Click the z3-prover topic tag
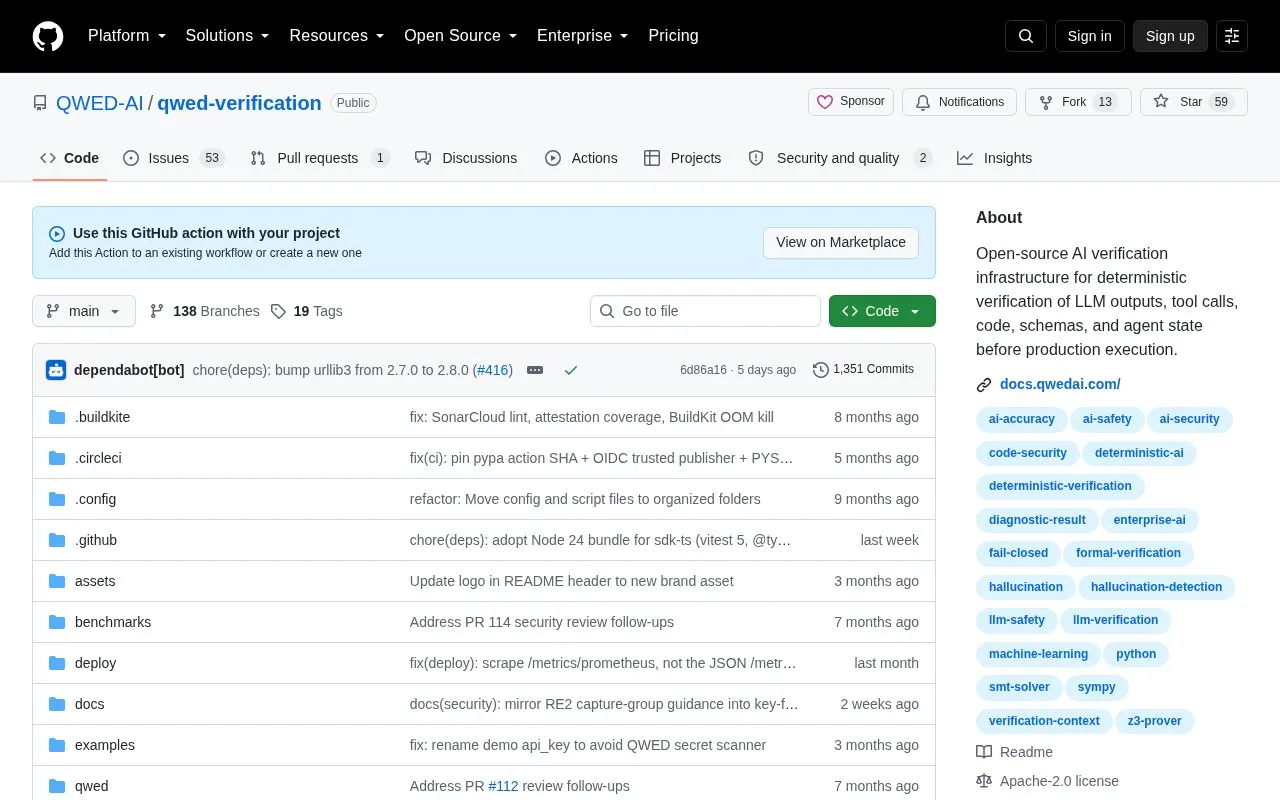Image resolution: width=1280 pixels, height=800 pixels. [1155, 721]
